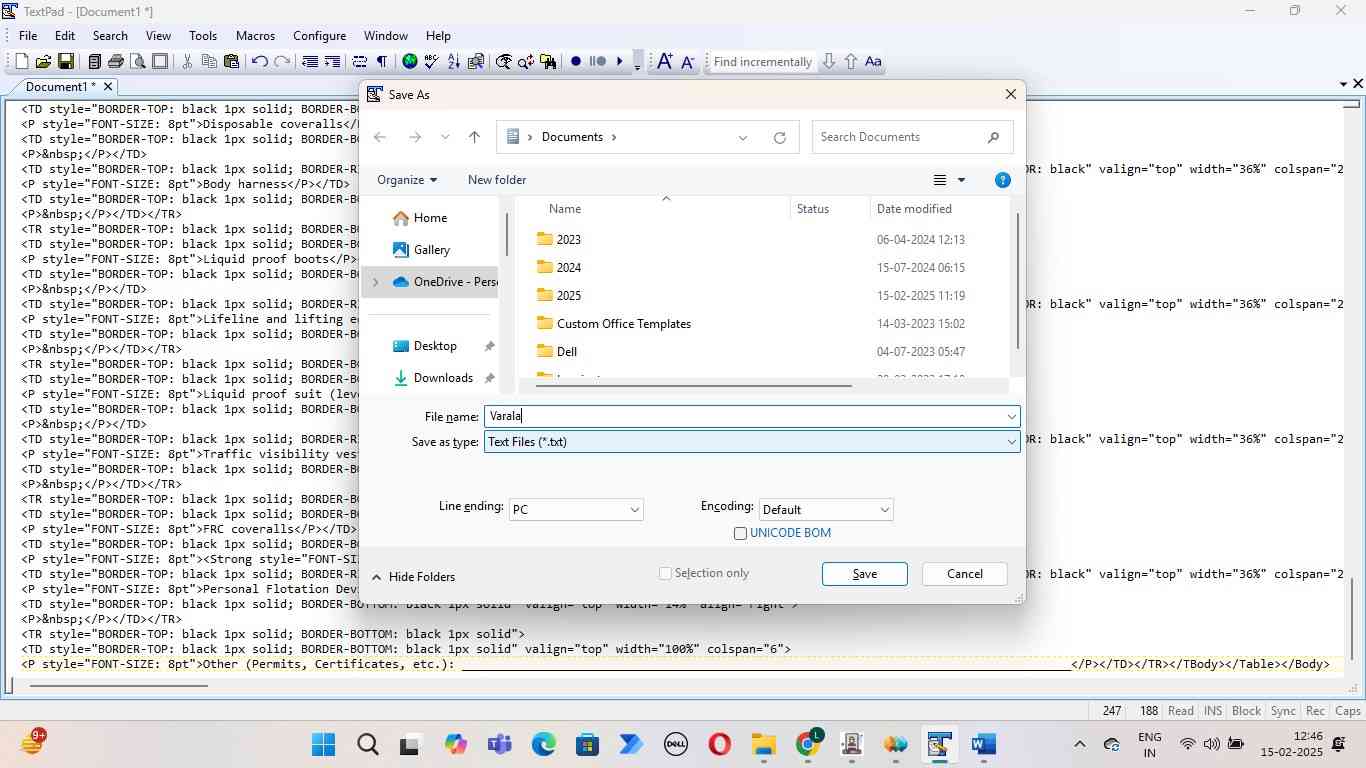Click the A-Z sort icon

click(x=454, y=62)
